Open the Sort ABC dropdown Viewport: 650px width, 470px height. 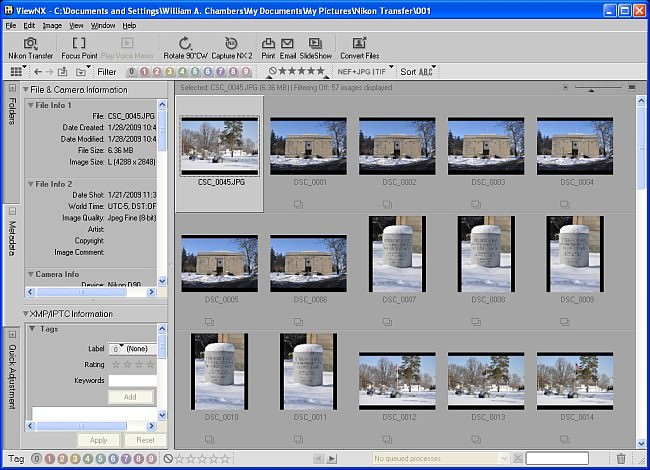[420, 72]
